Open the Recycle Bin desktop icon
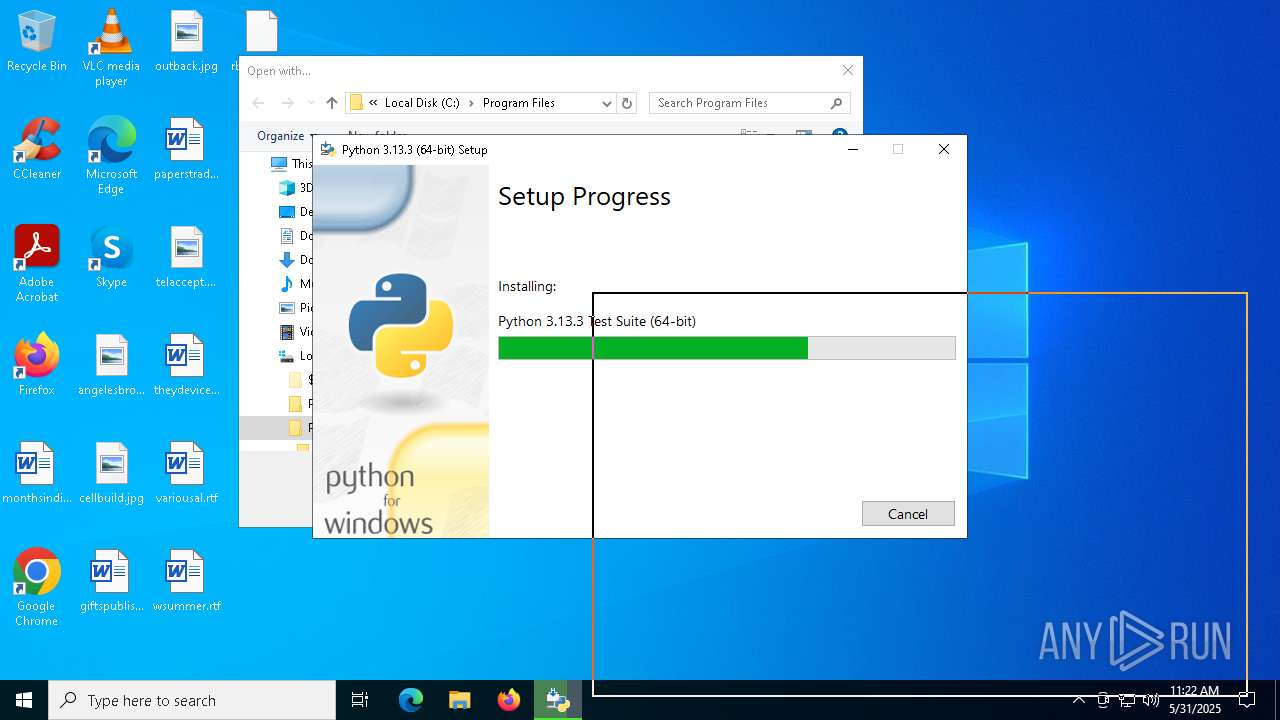 click(x=37, y=41)
